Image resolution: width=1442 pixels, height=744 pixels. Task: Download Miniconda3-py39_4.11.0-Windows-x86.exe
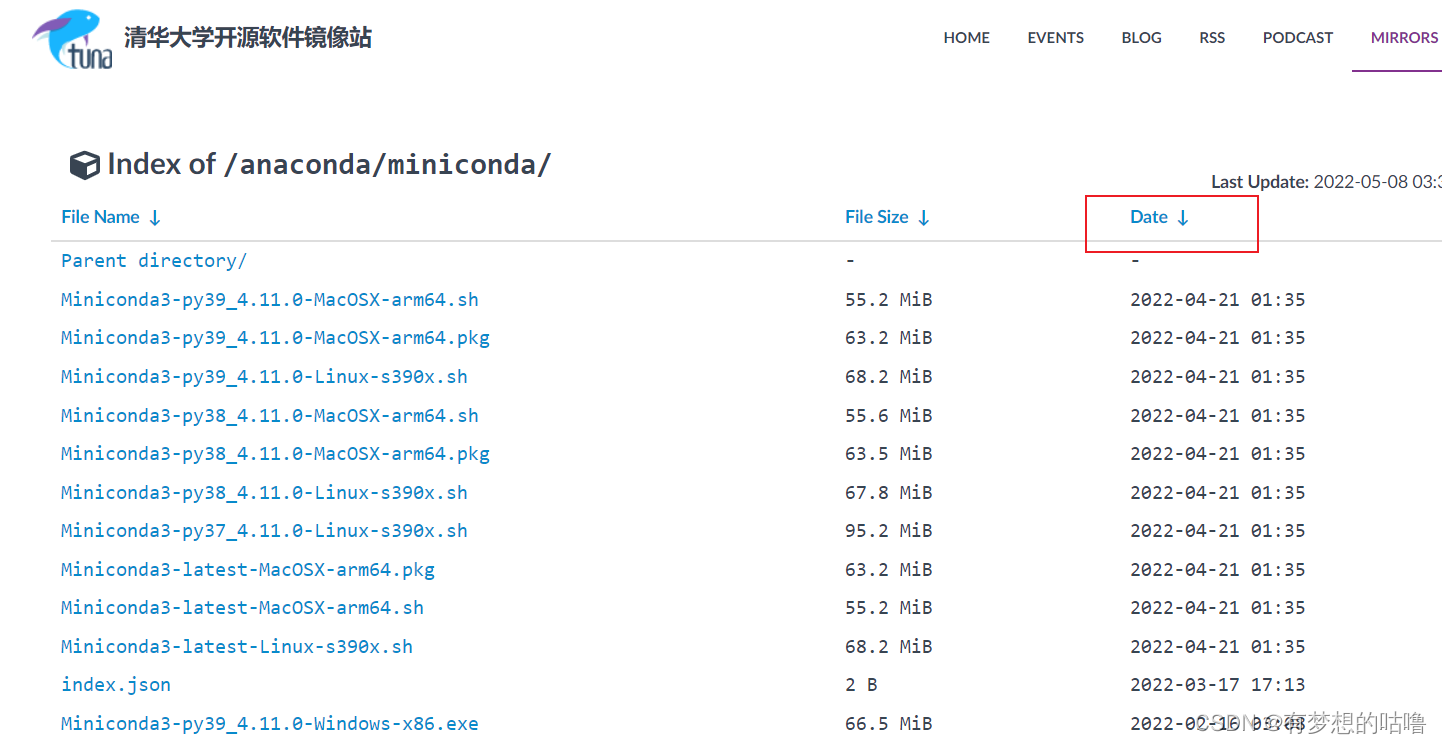pos(270,723)
